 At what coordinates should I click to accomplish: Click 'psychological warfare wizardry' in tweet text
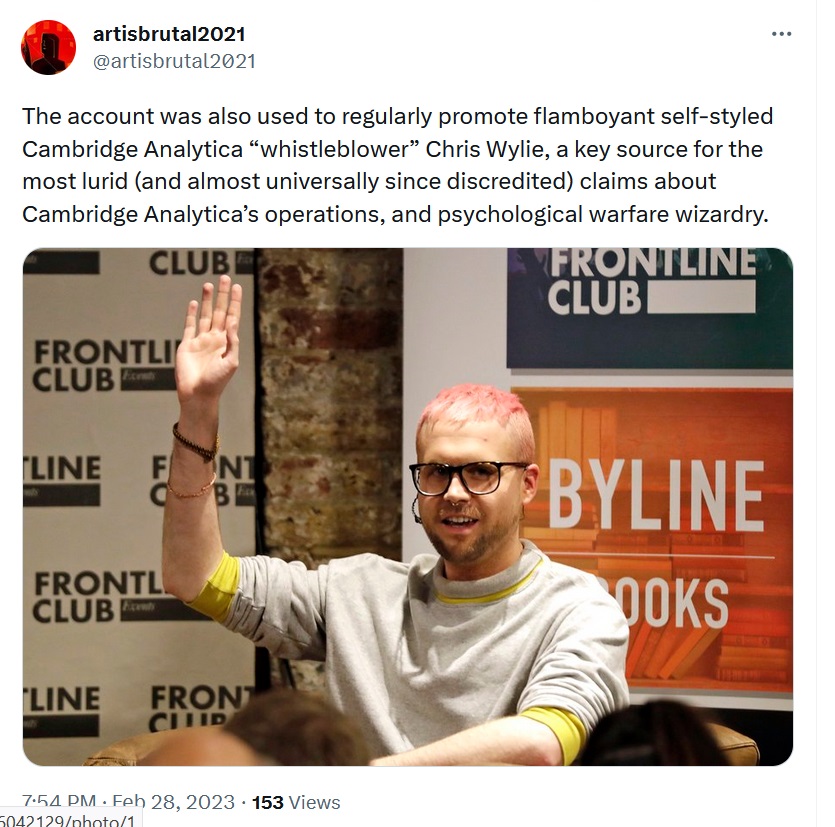603,214
